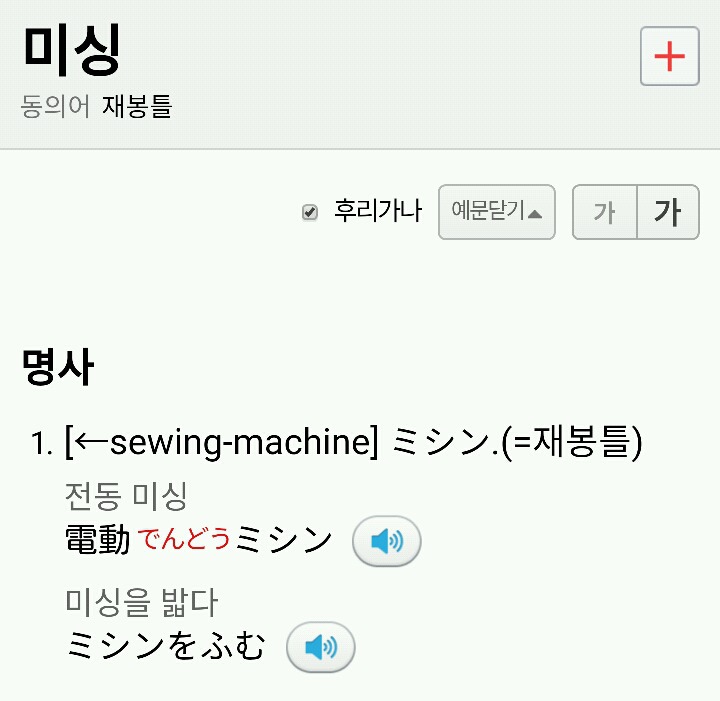Click the Japanese phrase 電動ミシン
The image size is (720, 701).
198,539
